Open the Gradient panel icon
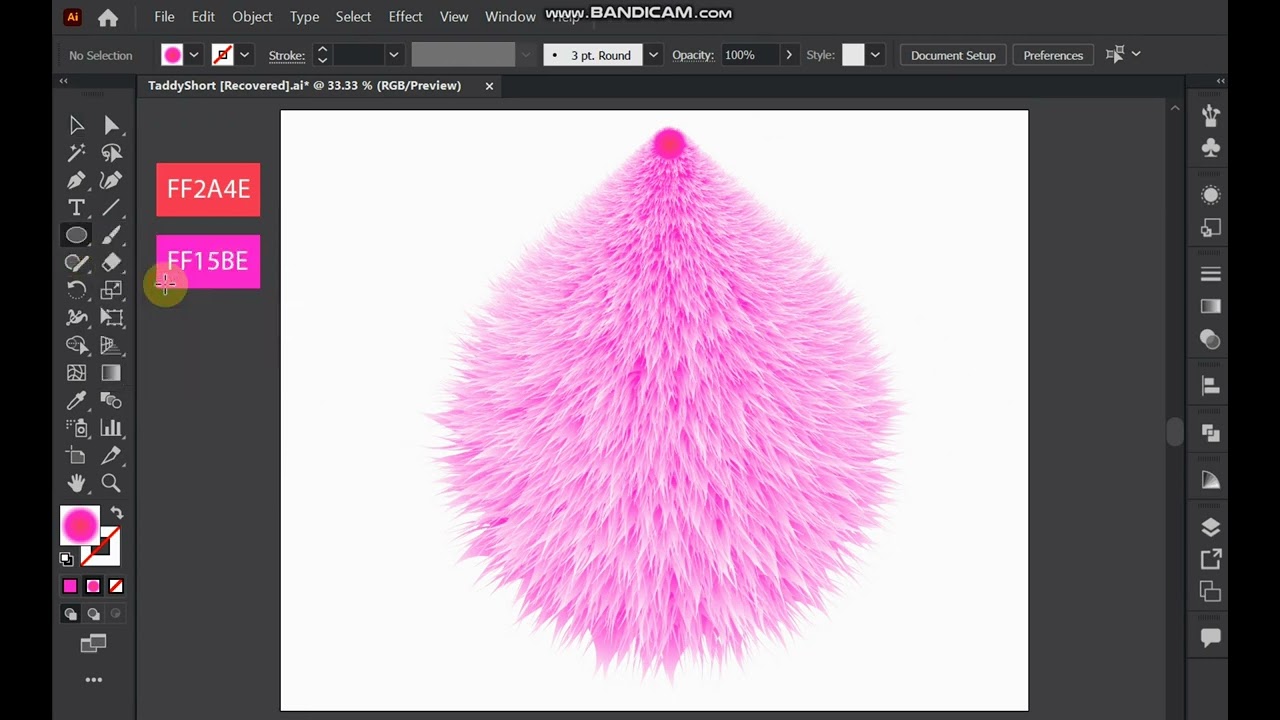This screenshot has height=720, width=1280. 1211,306
